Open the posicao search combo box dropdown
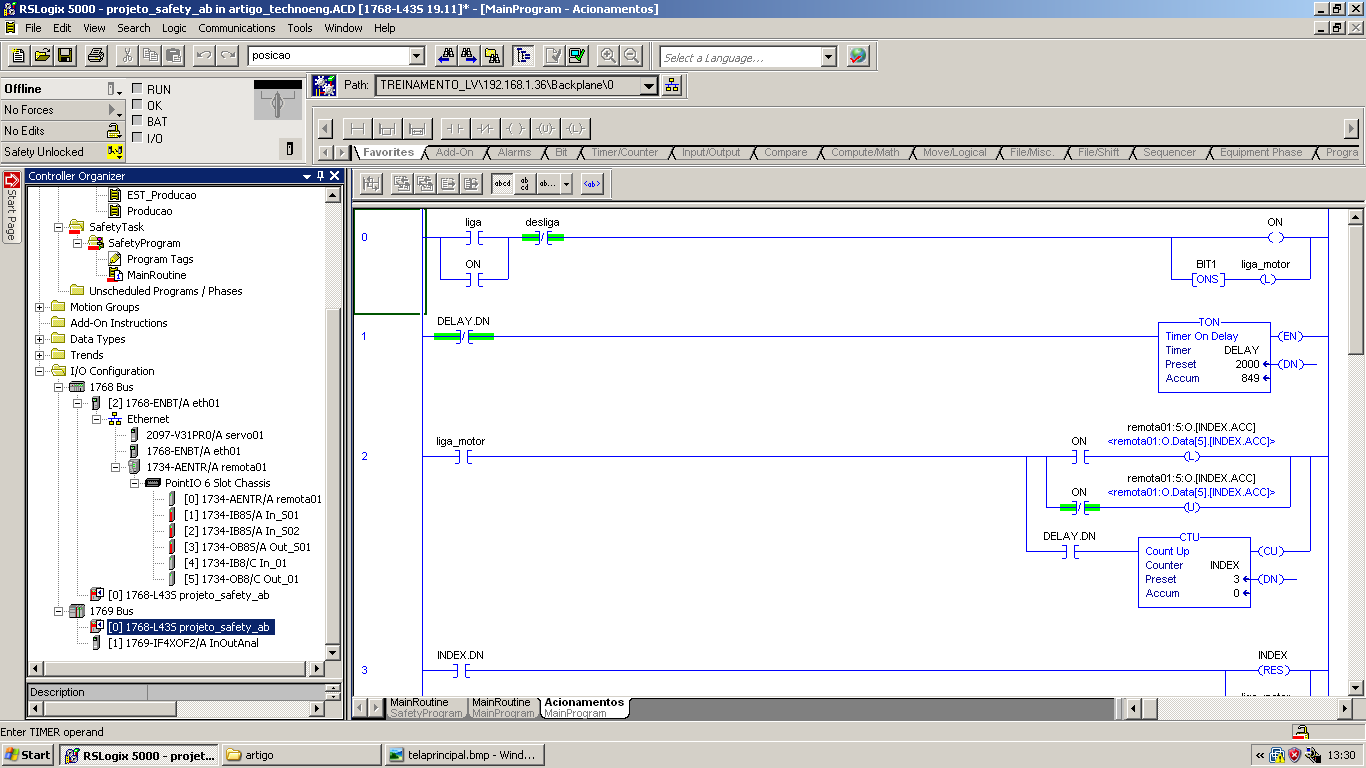This screenshot has height=768, width=1366. click(417, 56)
